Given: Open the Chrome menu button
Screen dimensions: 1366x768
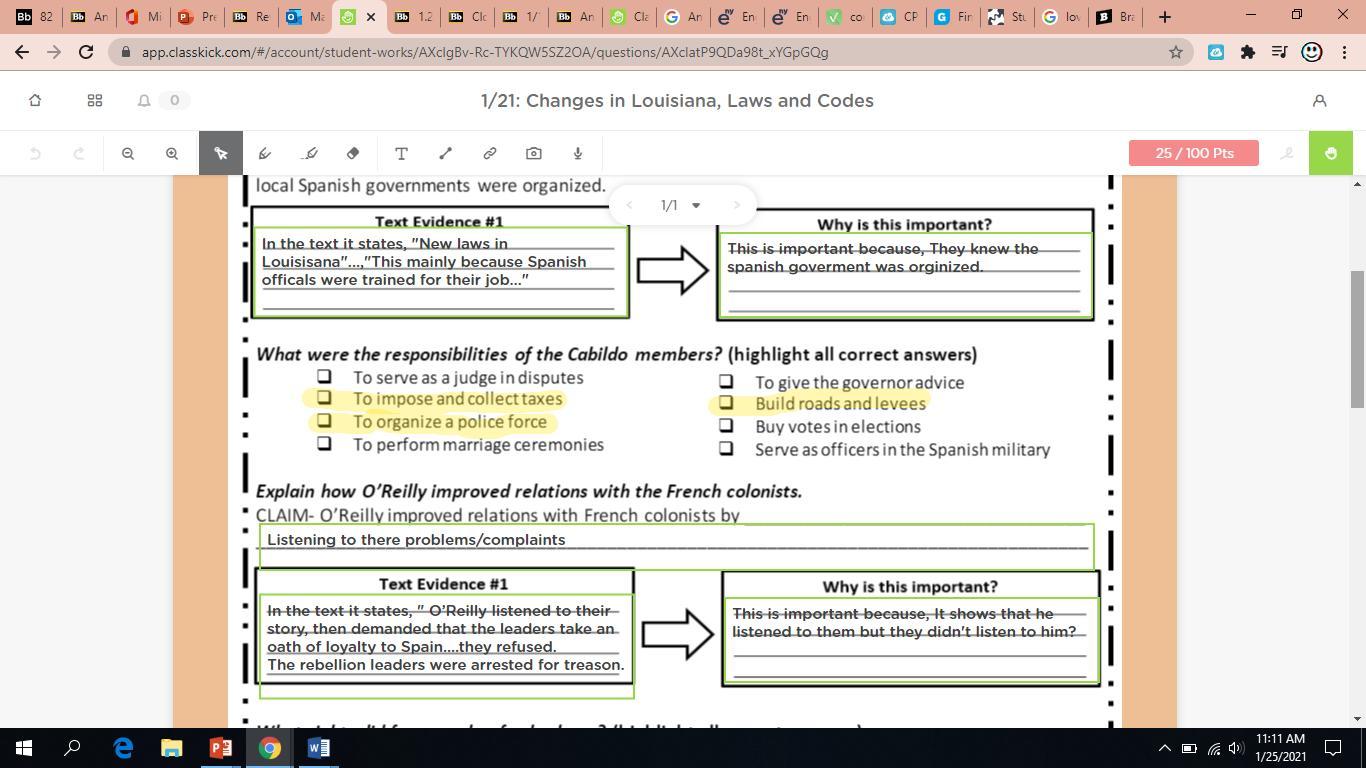Looking at the screenshot, I should [x=1343, y=52].
